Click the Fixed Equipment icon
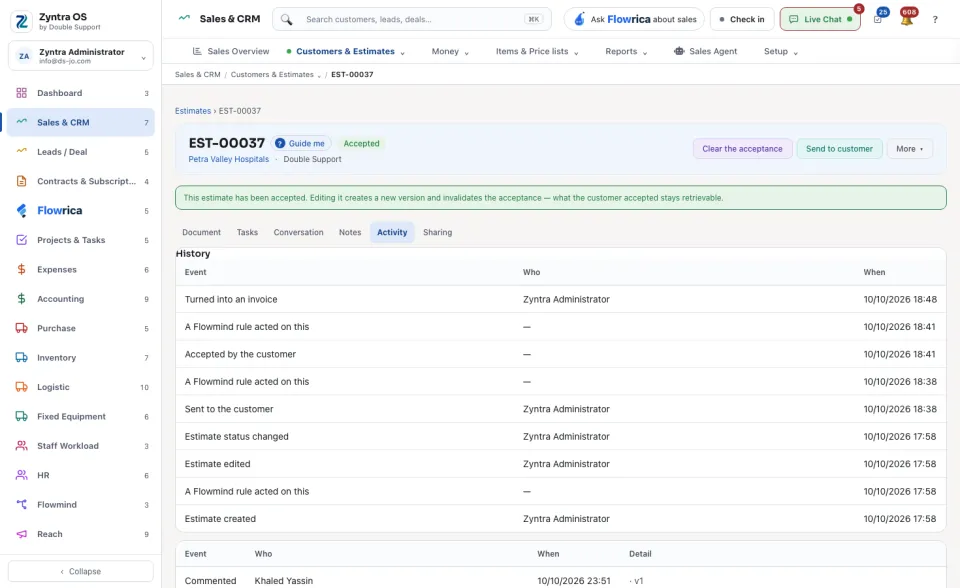Viewport: 960px width, 588px height. click(x=21, y=416)
